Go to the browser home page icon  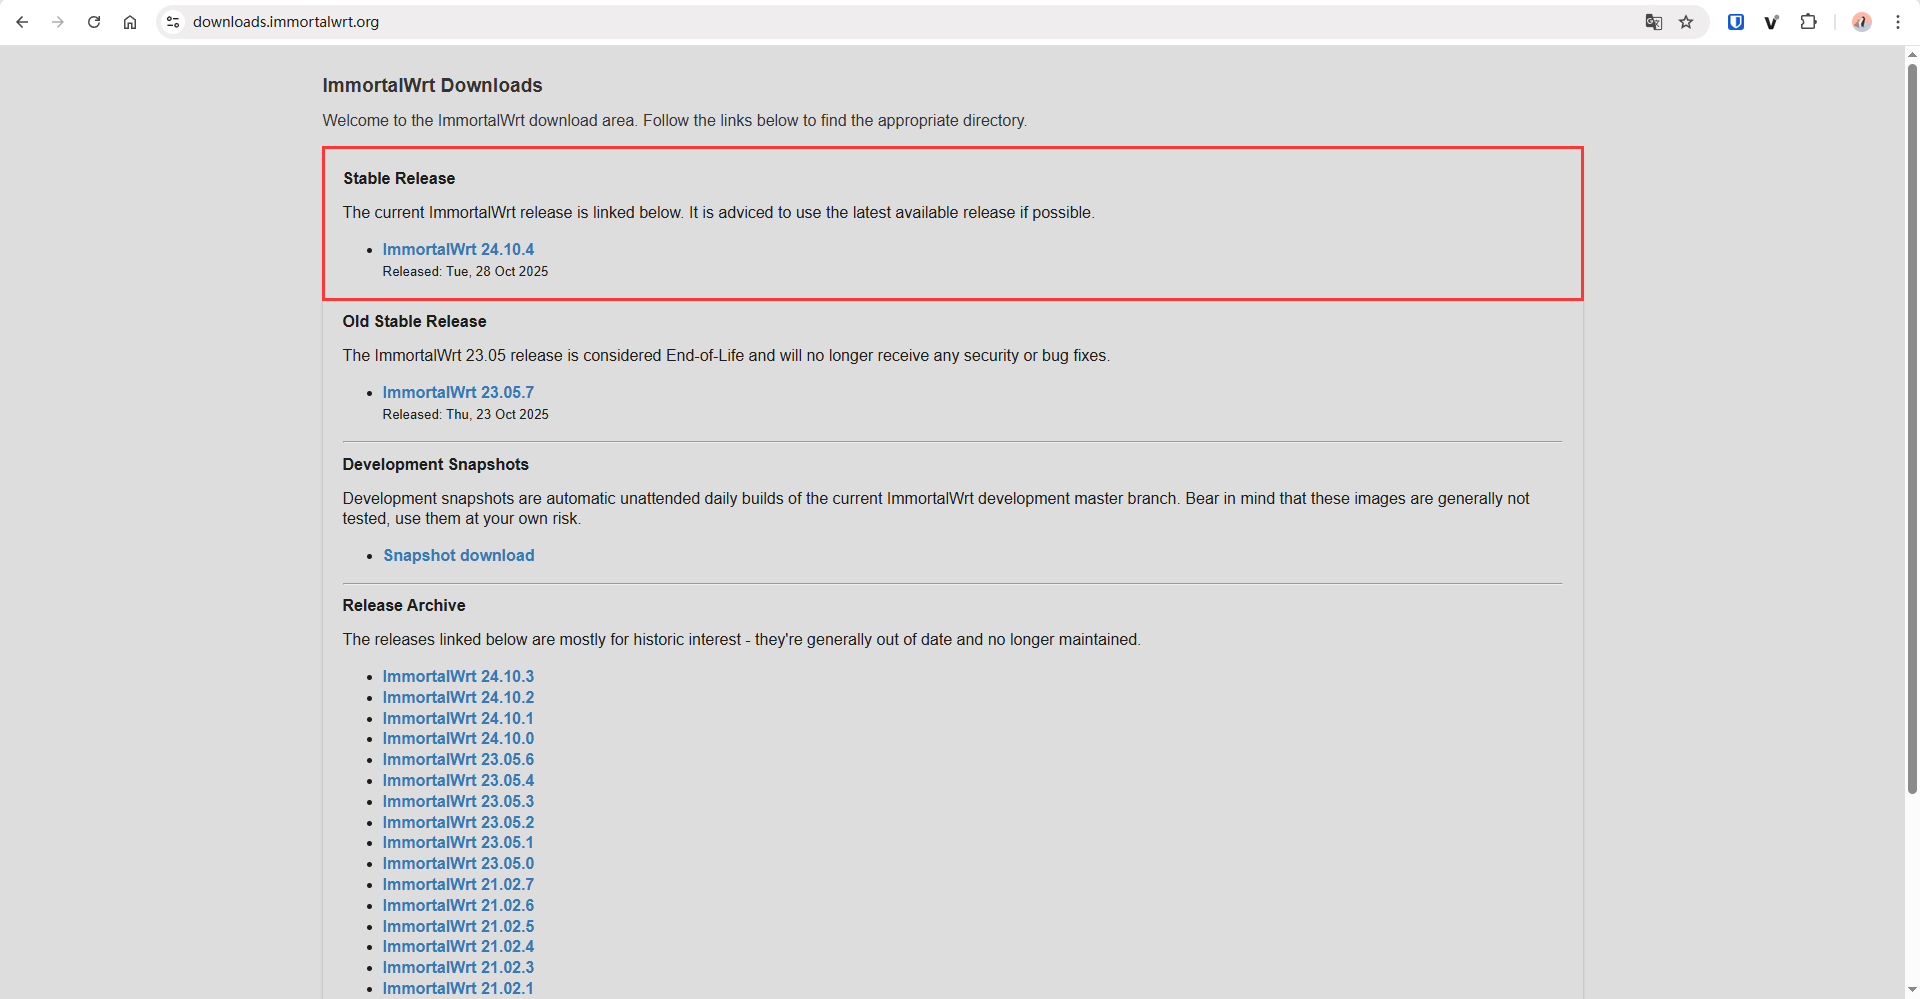click(x=130, y=22)
